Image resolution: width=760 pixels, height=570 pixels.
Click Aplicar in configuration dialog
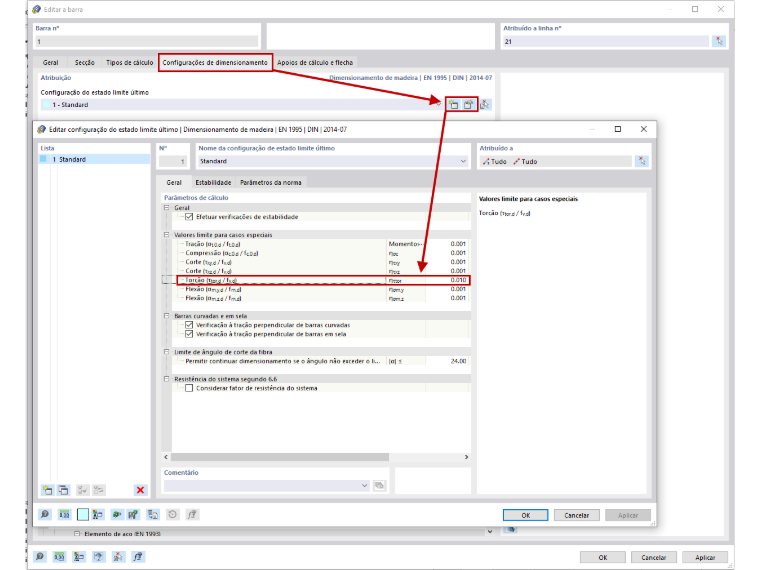628,515
